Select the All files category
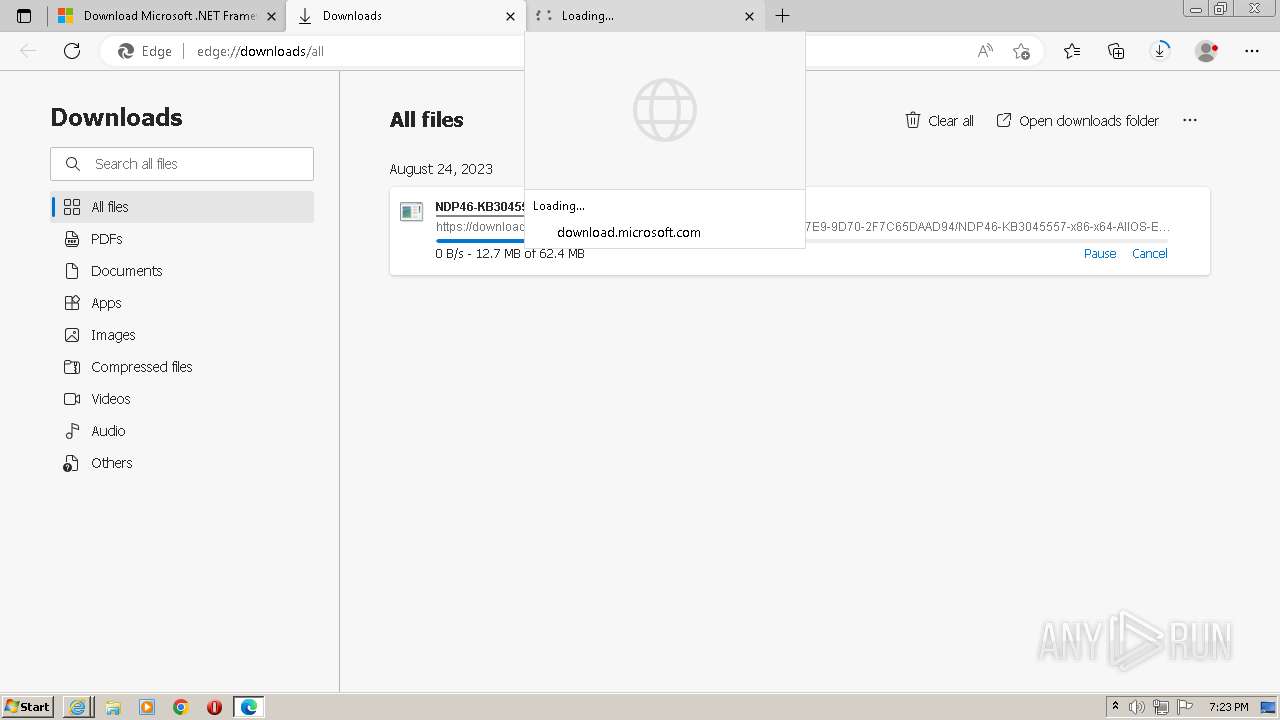Screen dimensions: 1280x720 click(182, 207)
